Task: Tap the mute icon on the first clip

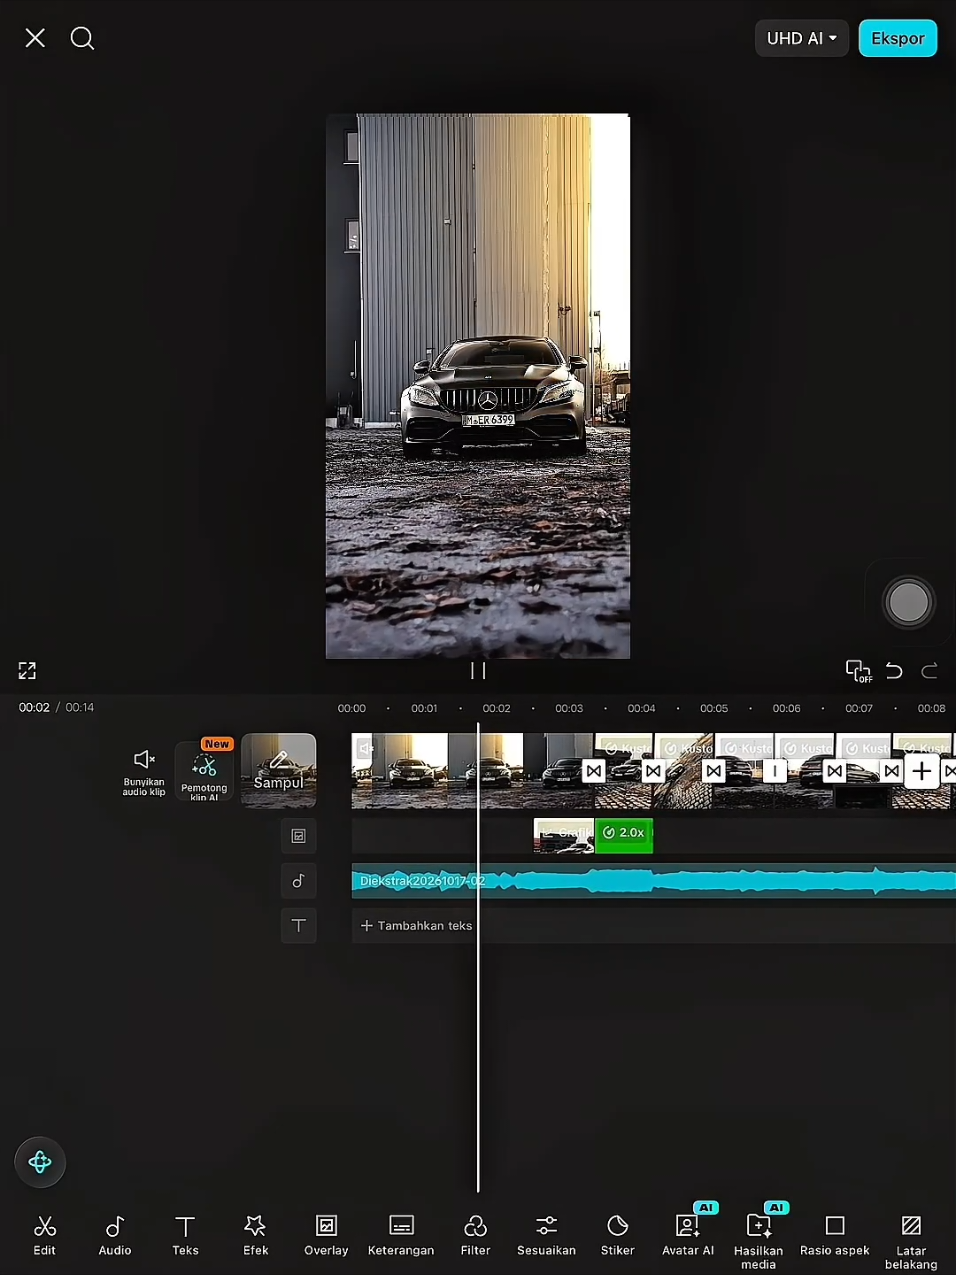Action: (x=364, y=748)
